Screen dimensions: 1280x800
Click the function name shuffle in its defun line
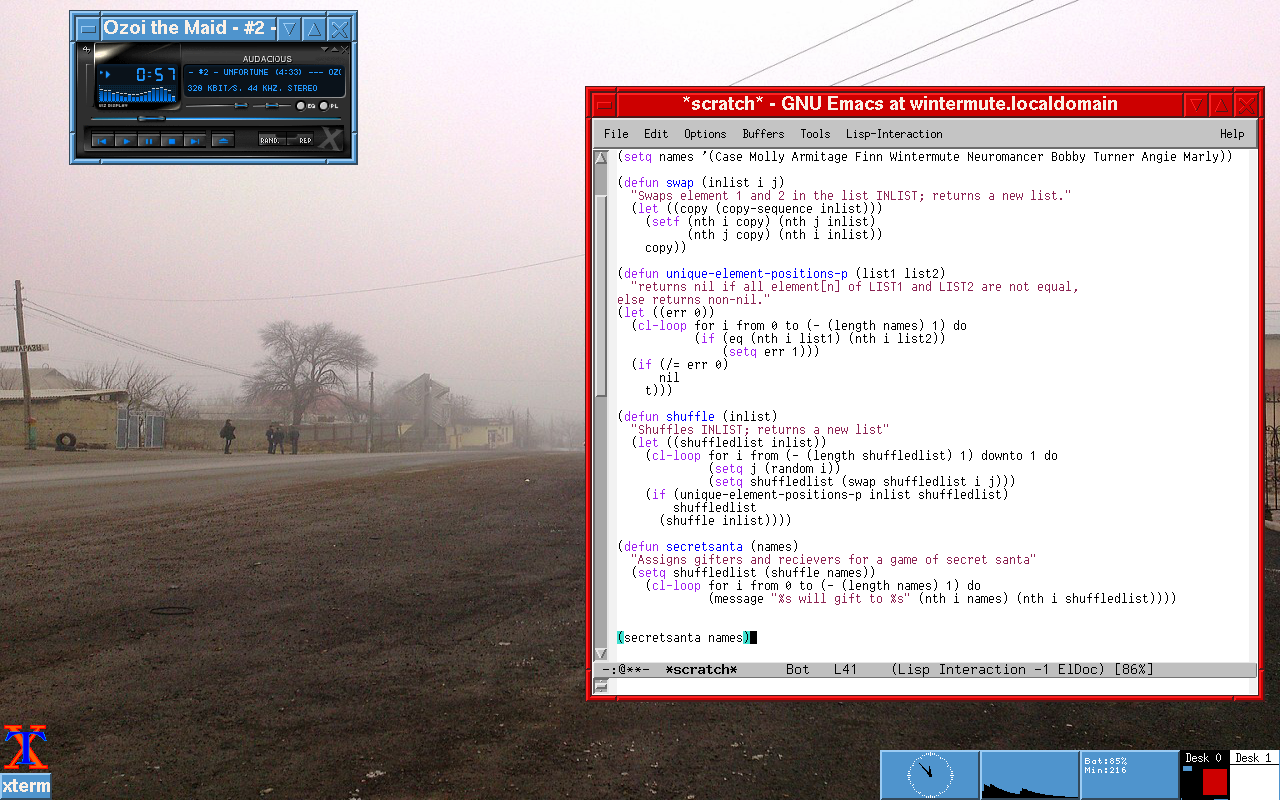[690, 416]
